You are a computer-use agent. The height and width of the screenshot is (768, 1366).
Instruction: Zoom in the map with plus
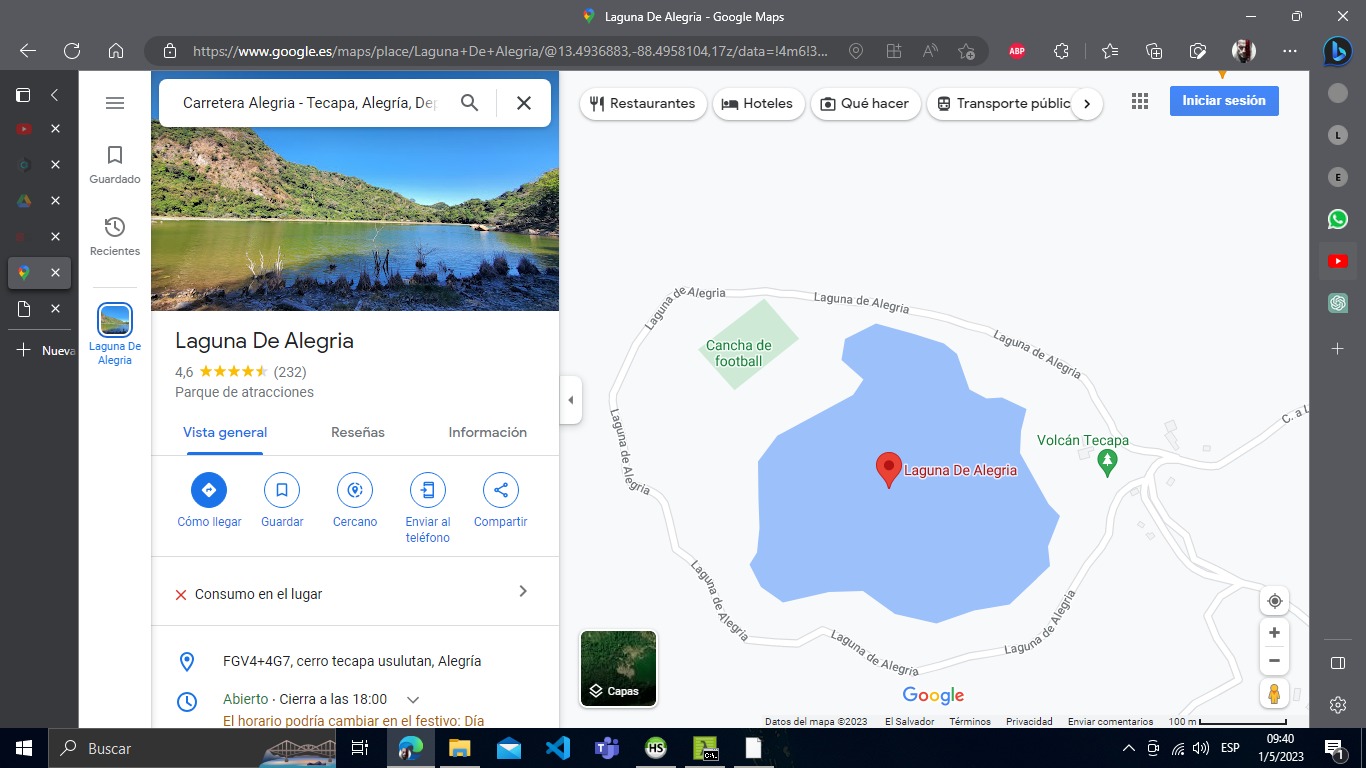click(1274, 633)
